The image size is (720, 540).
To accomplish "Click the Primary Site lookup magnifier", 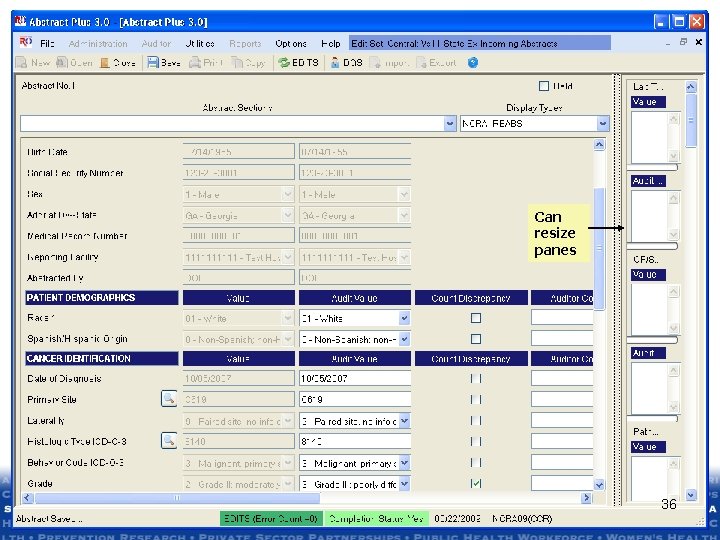I will (x=169, y=399).
